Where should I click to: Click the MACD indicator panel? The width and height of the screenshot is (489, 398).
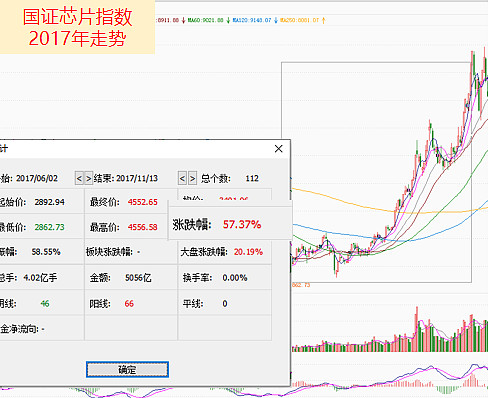tap(389, 379)
